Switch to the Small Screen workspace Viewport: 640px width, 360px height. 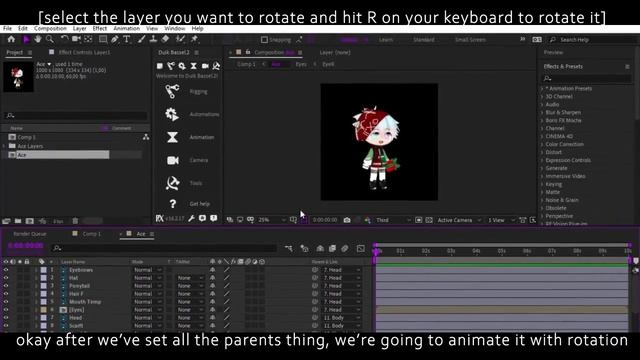click(470, 40)
